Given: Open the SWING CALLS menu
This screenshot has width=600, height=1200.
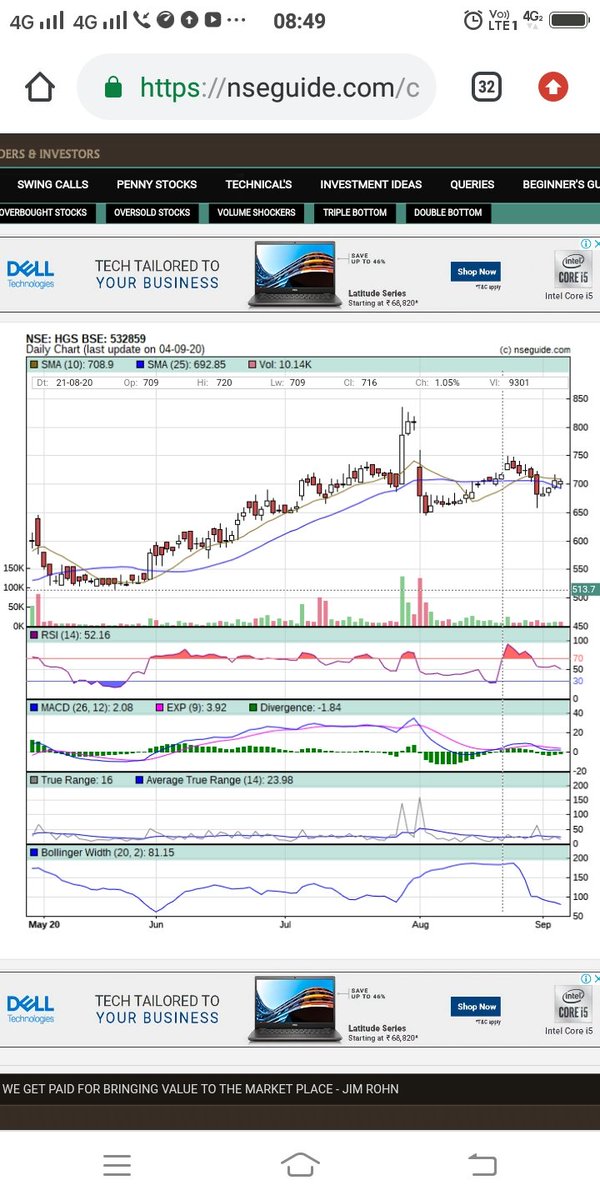Looking at the screenshot, I should pyautogui.click(x=53, y=184).
